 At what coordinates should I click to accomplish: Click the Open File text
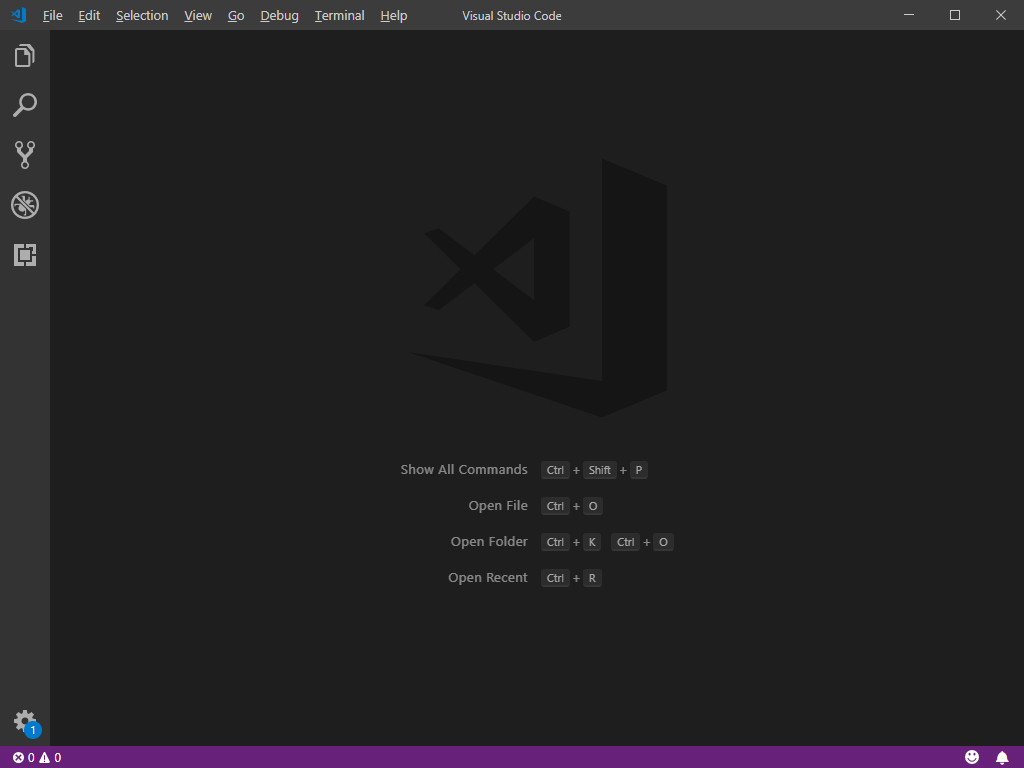498,505
